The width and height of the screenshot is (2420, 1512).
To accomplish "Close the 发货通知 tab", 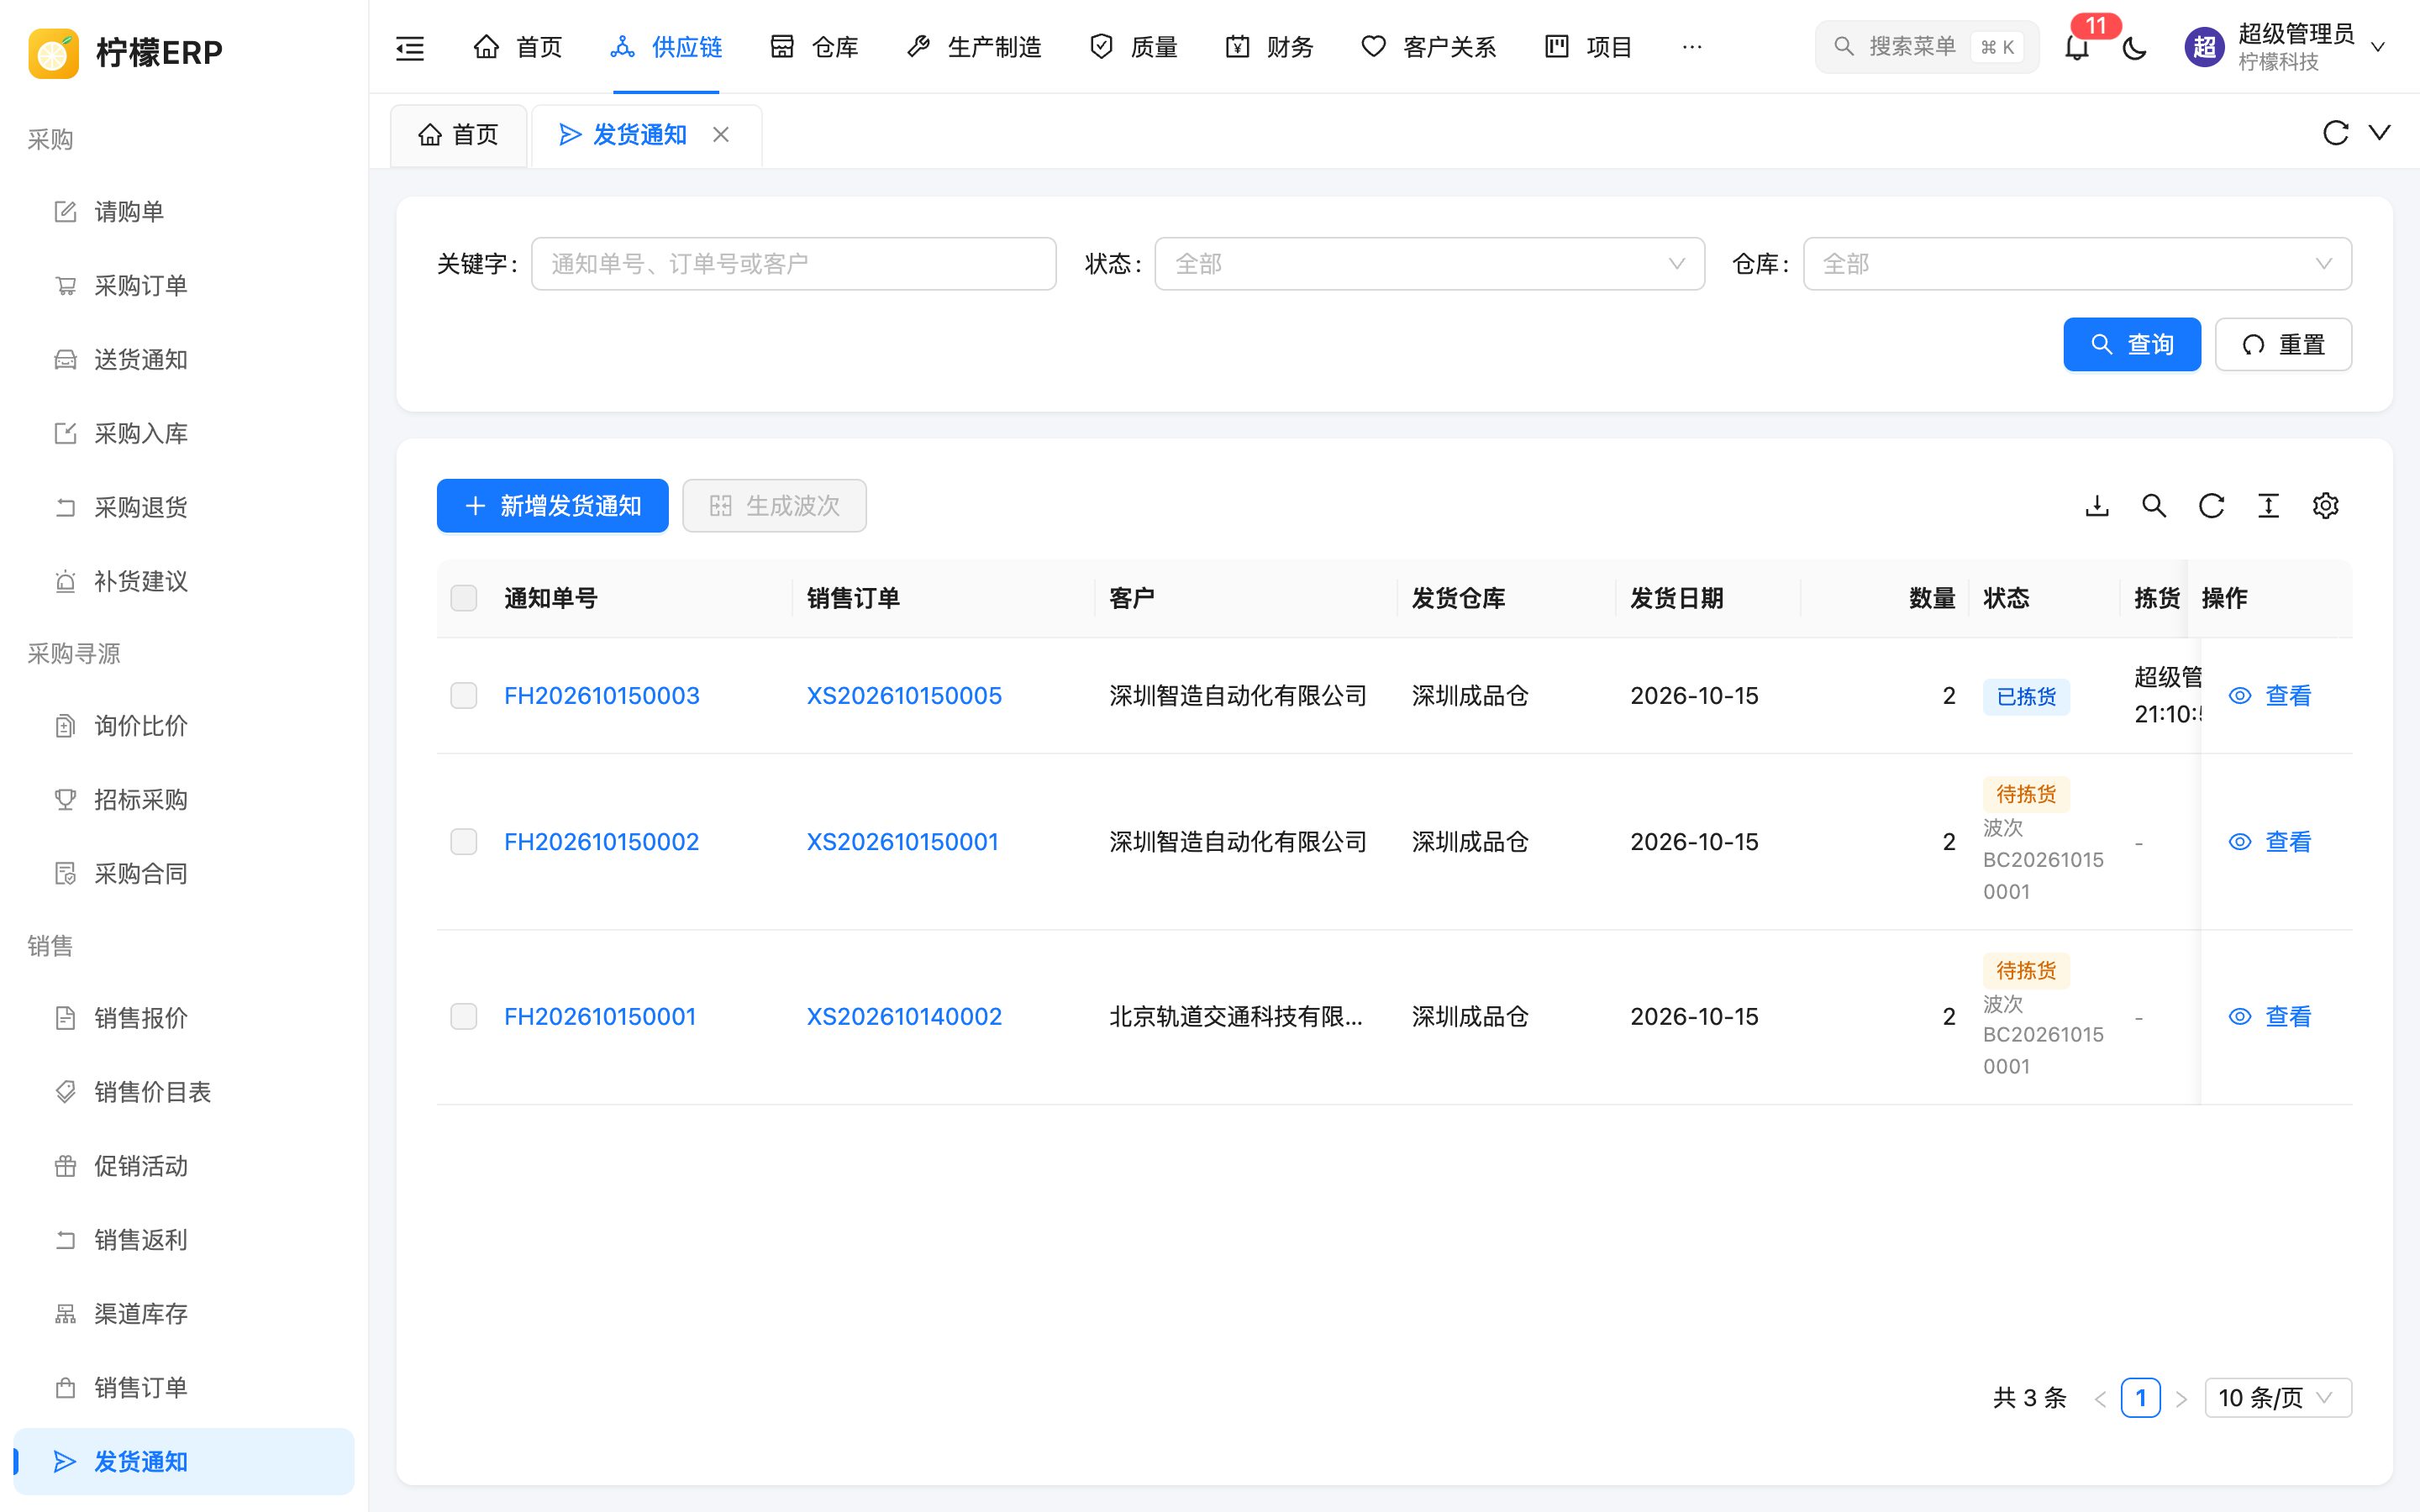I will [720, 135].
